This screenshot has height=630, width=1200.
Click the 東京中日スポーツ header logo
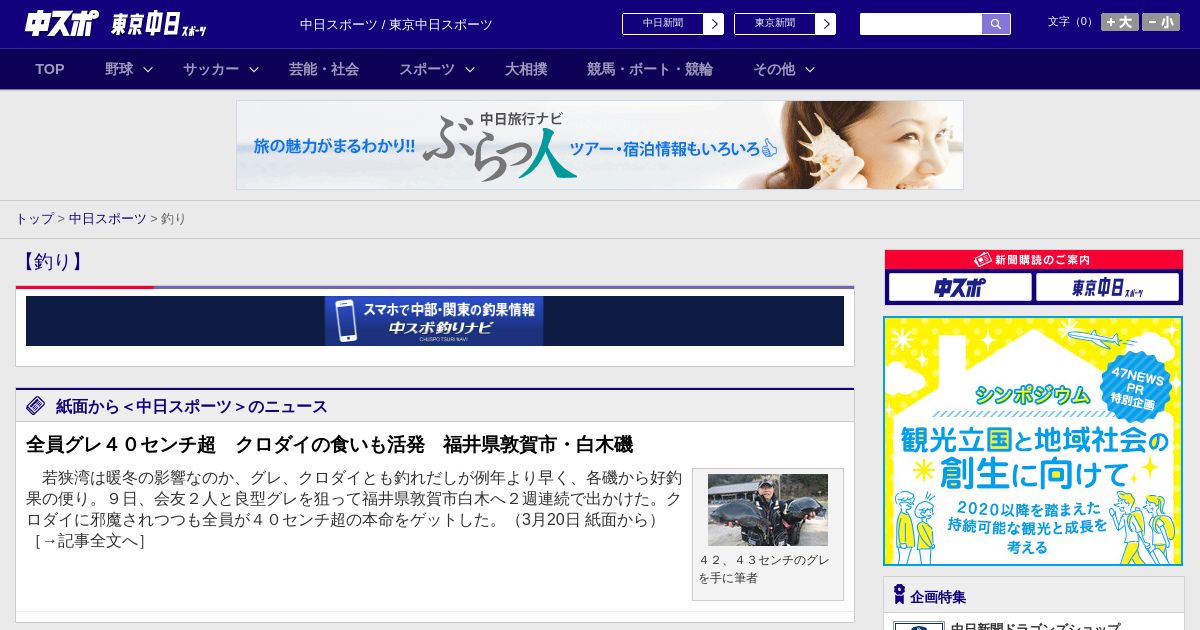click(159, 24)
